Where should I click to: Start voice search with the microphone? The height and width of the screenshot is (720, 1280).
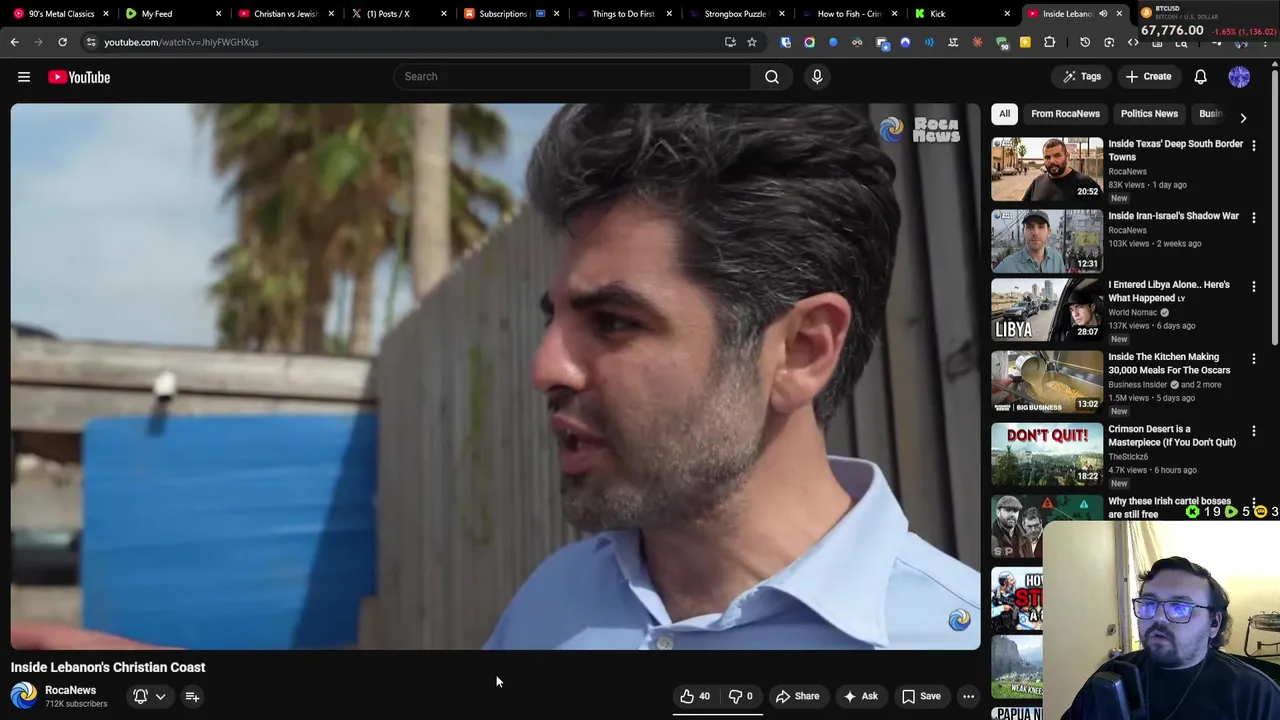pyautogui.click(x=817, y=76)
